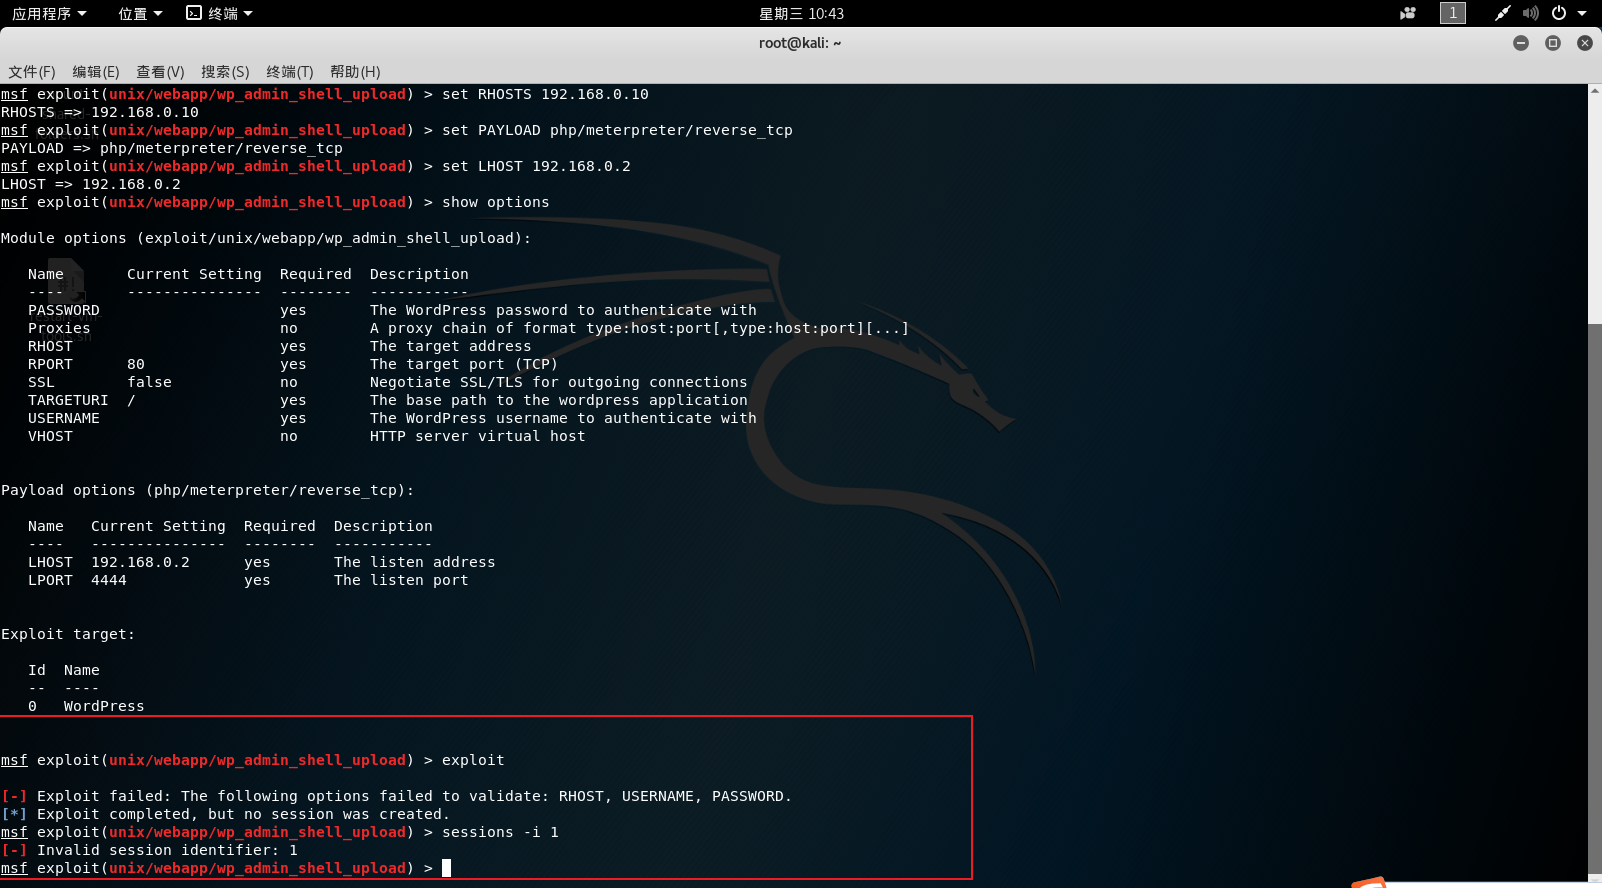Click the PASSWORD option name
The height and width of the screenshot is (888, 1602).
coord(64,310)
